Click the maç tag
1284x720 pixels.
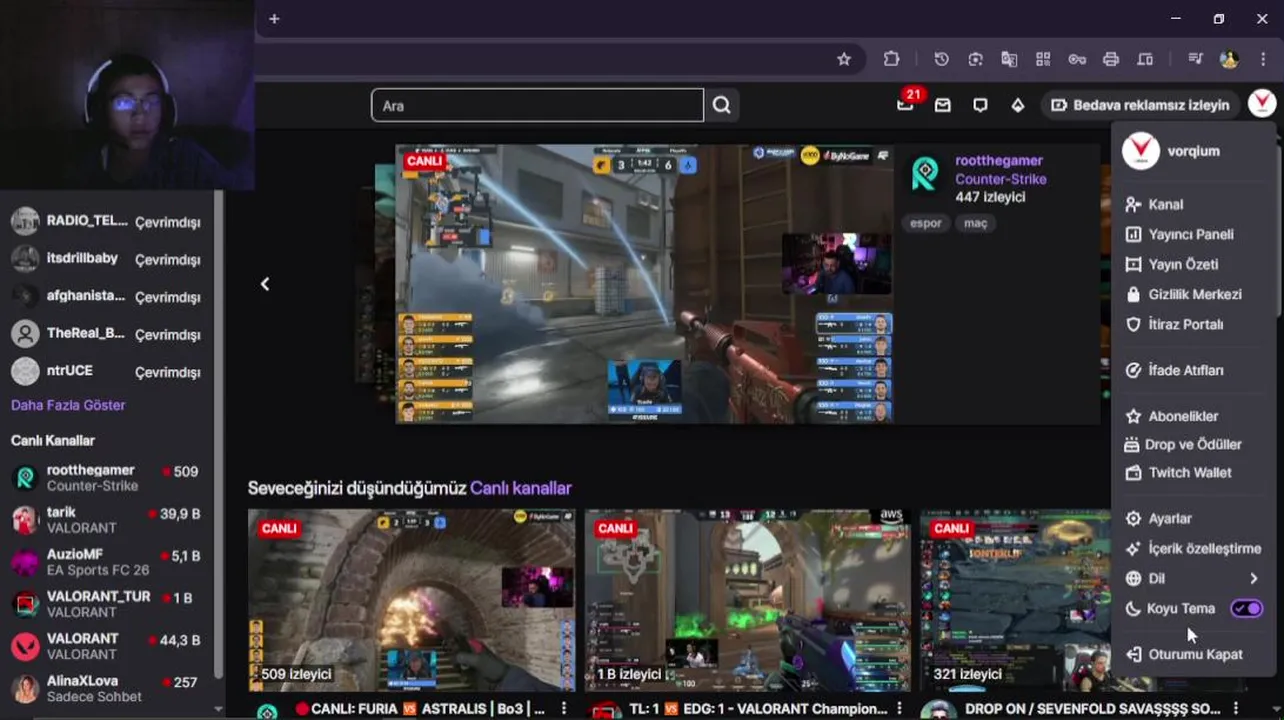975,223
